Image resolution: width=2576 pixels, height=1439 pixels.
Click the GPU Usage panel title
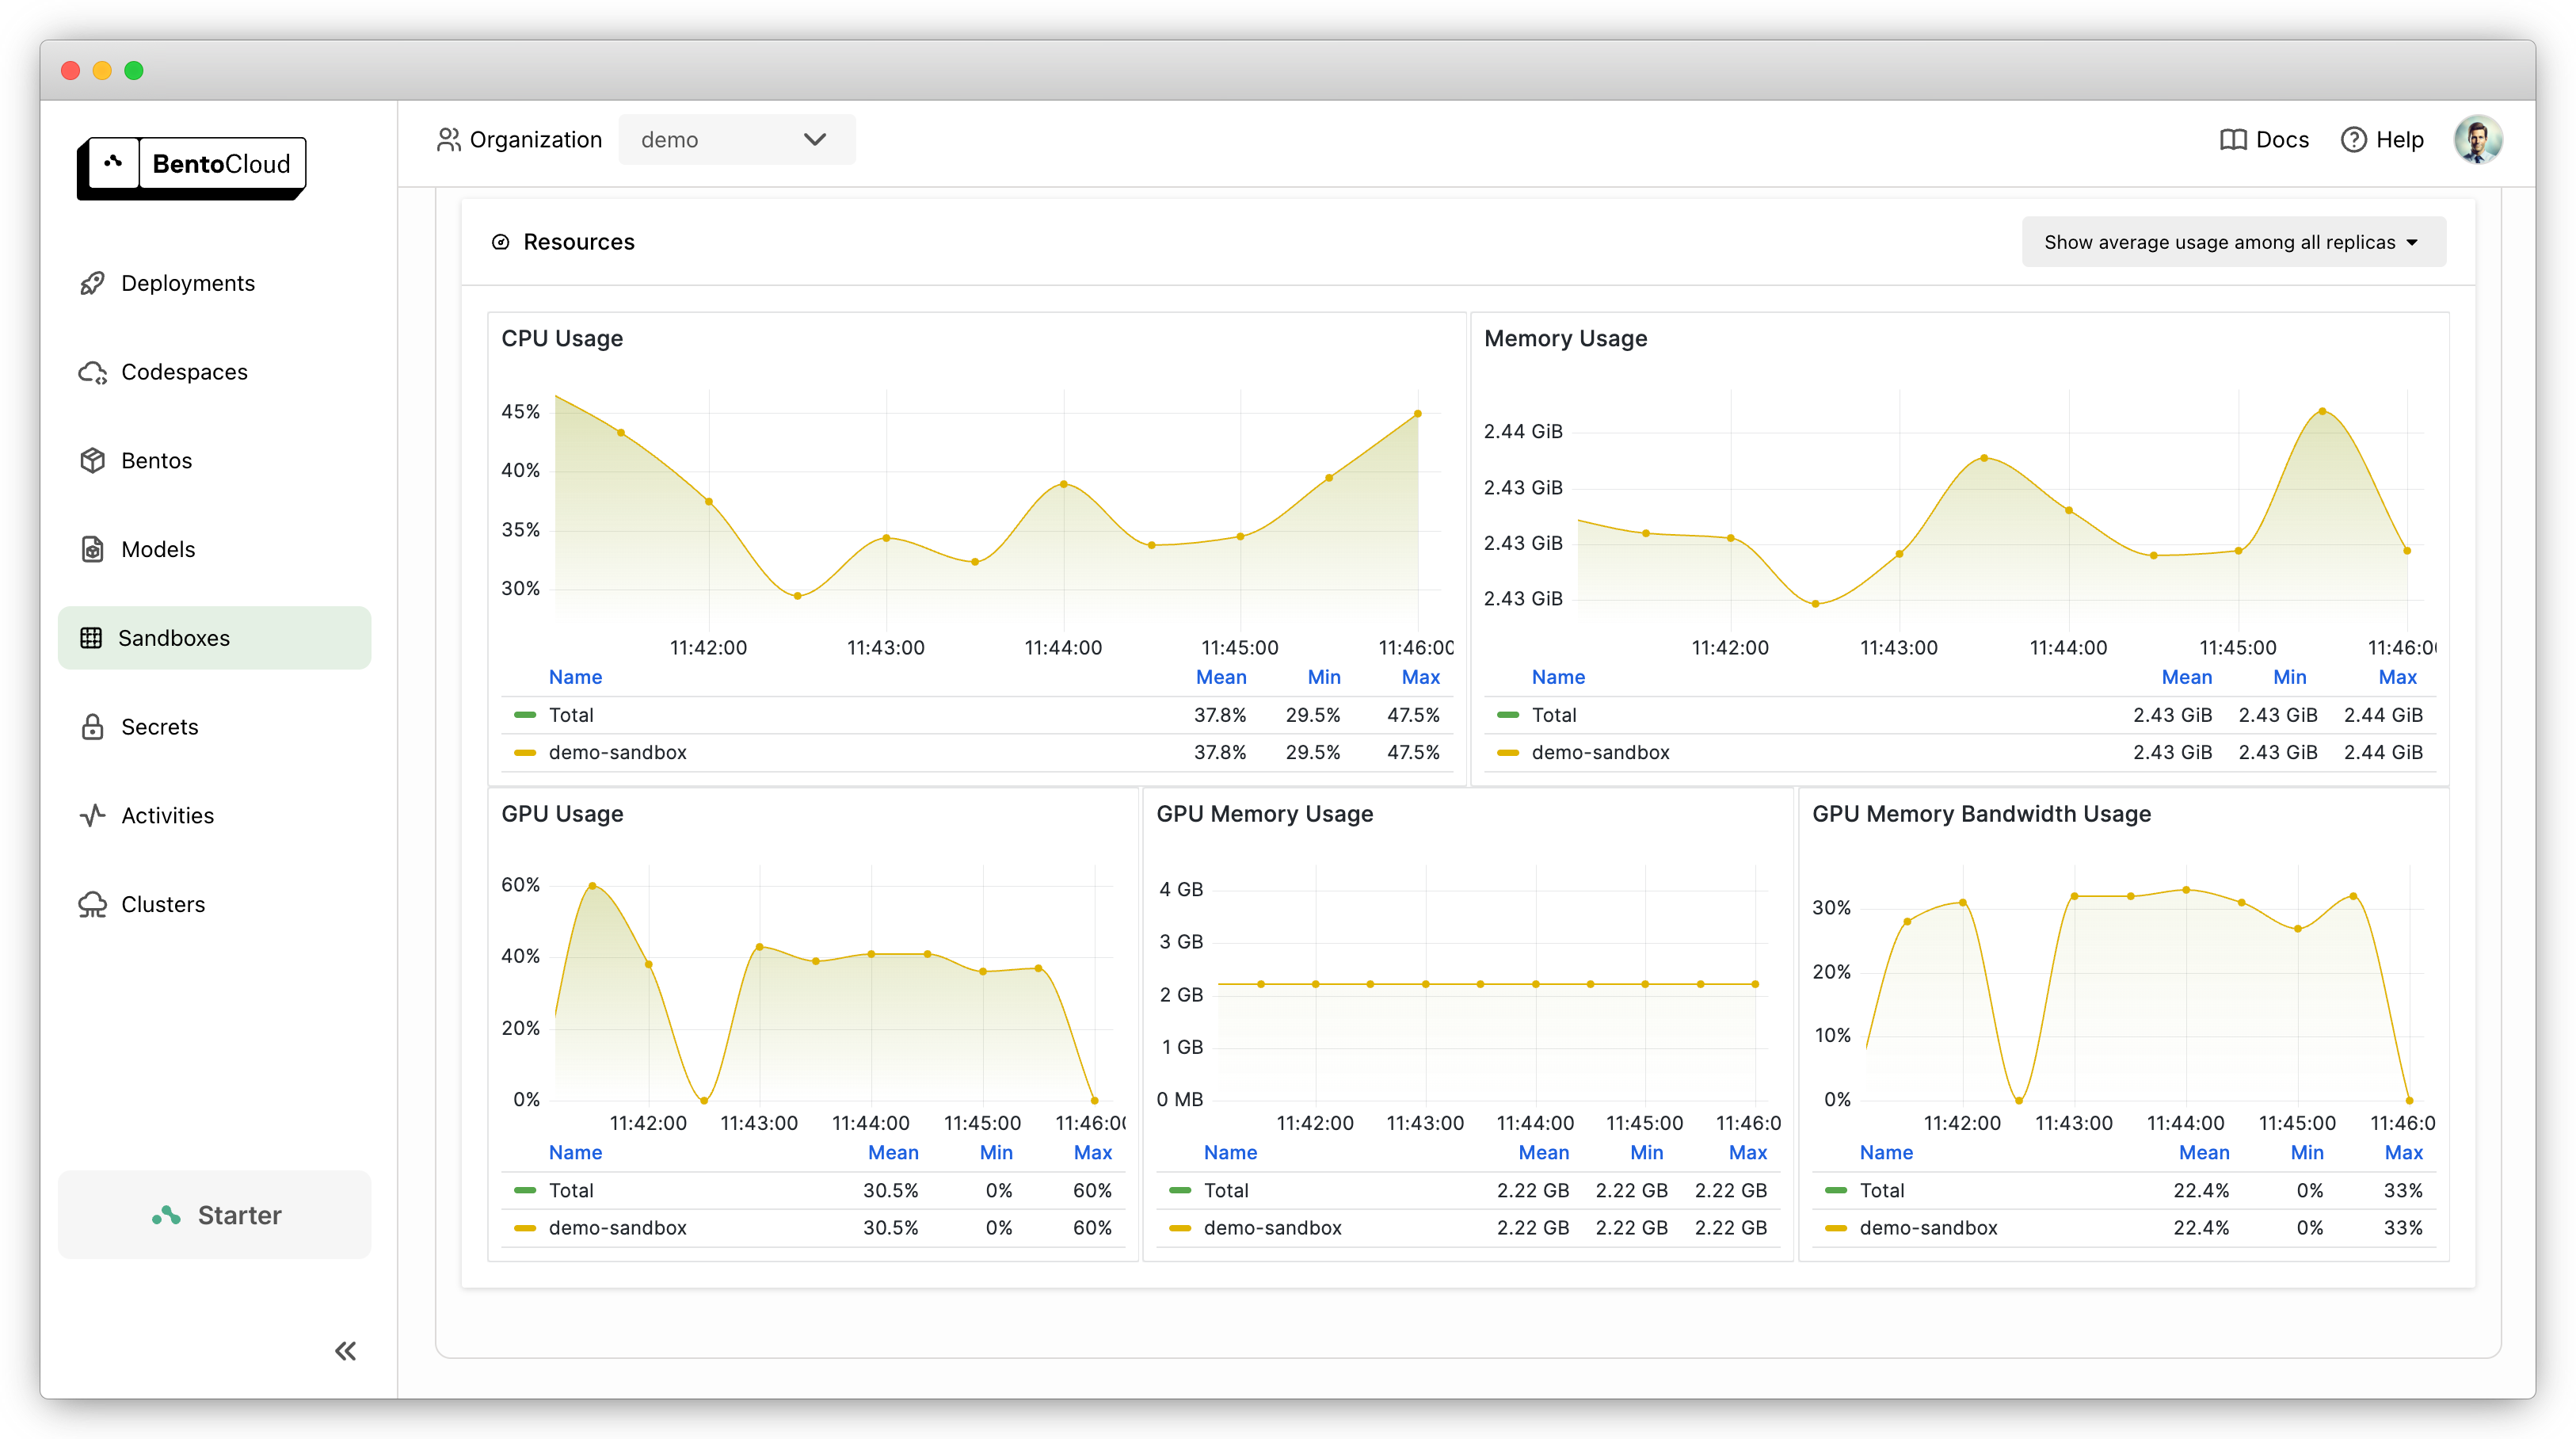coord(562,814)
